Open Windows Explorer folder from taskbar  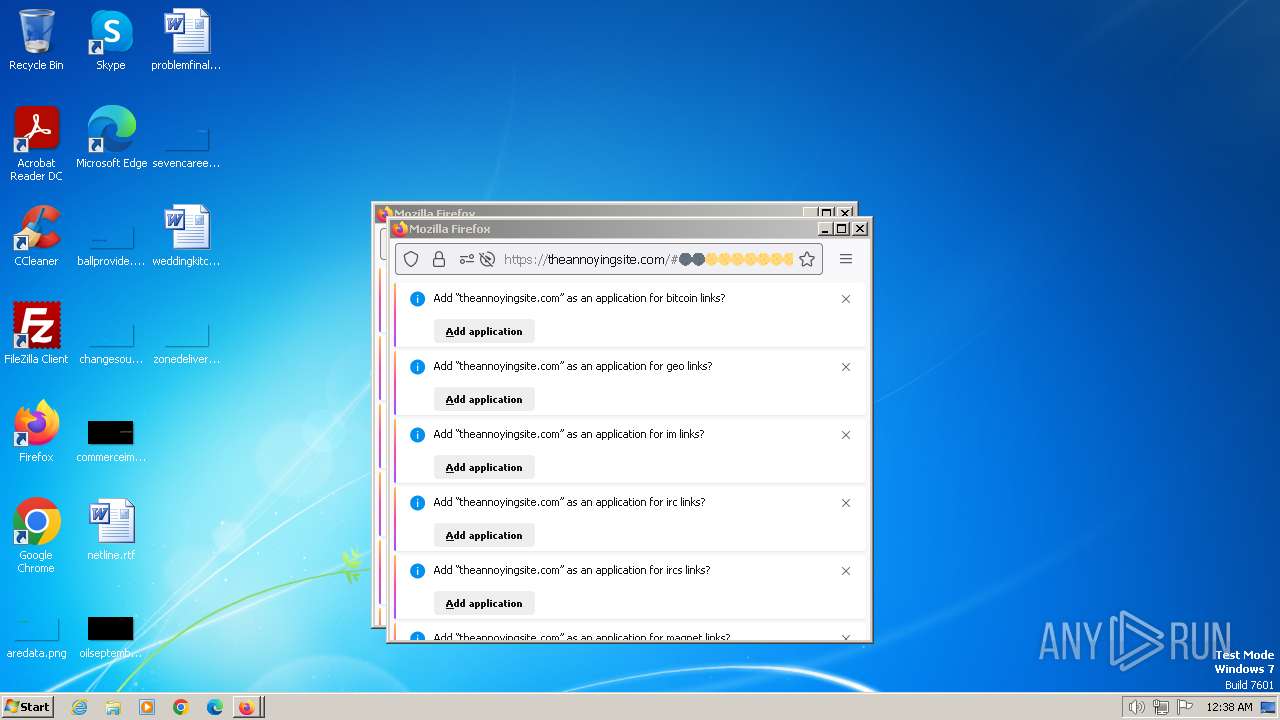click(113, 707)
